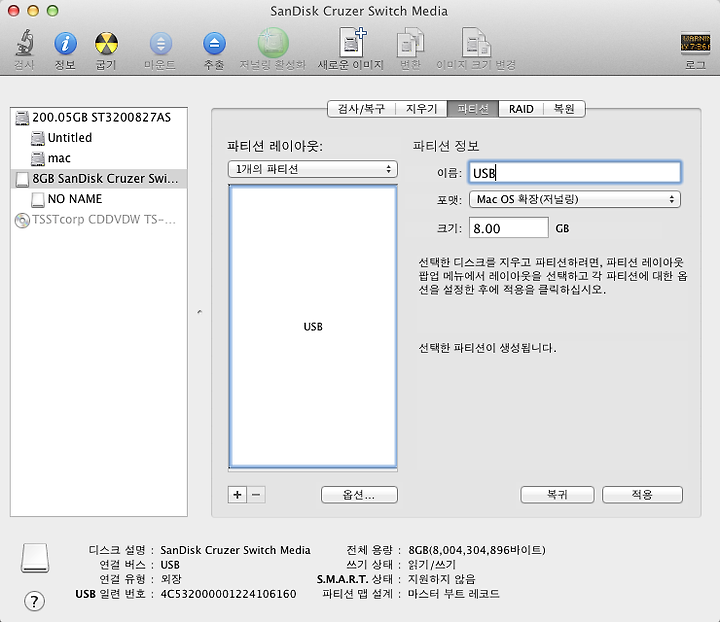This screenshot has height=622, width=720.
Task: Select the NO NAME volume
Action: (99, 199)
